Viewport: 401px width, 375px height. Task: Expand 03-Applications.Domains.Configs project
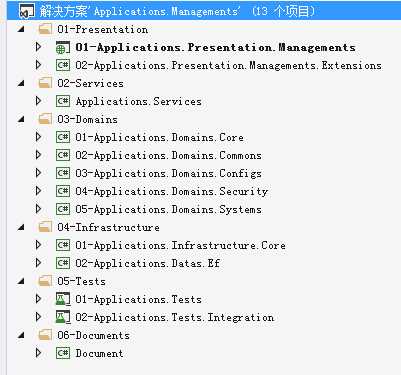[39, 173]
